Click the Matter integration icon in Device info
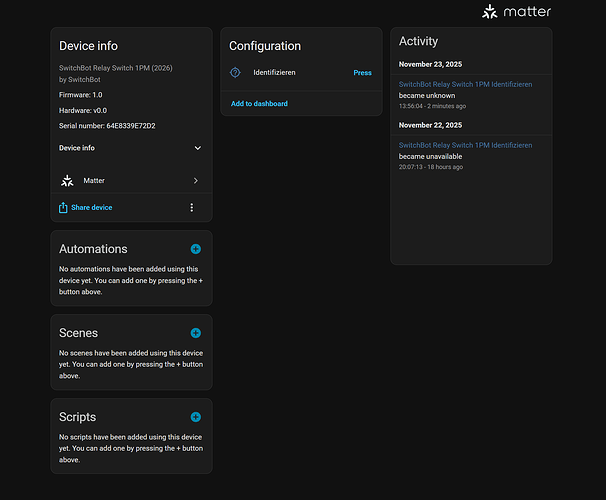This screenshot has height=500, width=606. point(67,181)
